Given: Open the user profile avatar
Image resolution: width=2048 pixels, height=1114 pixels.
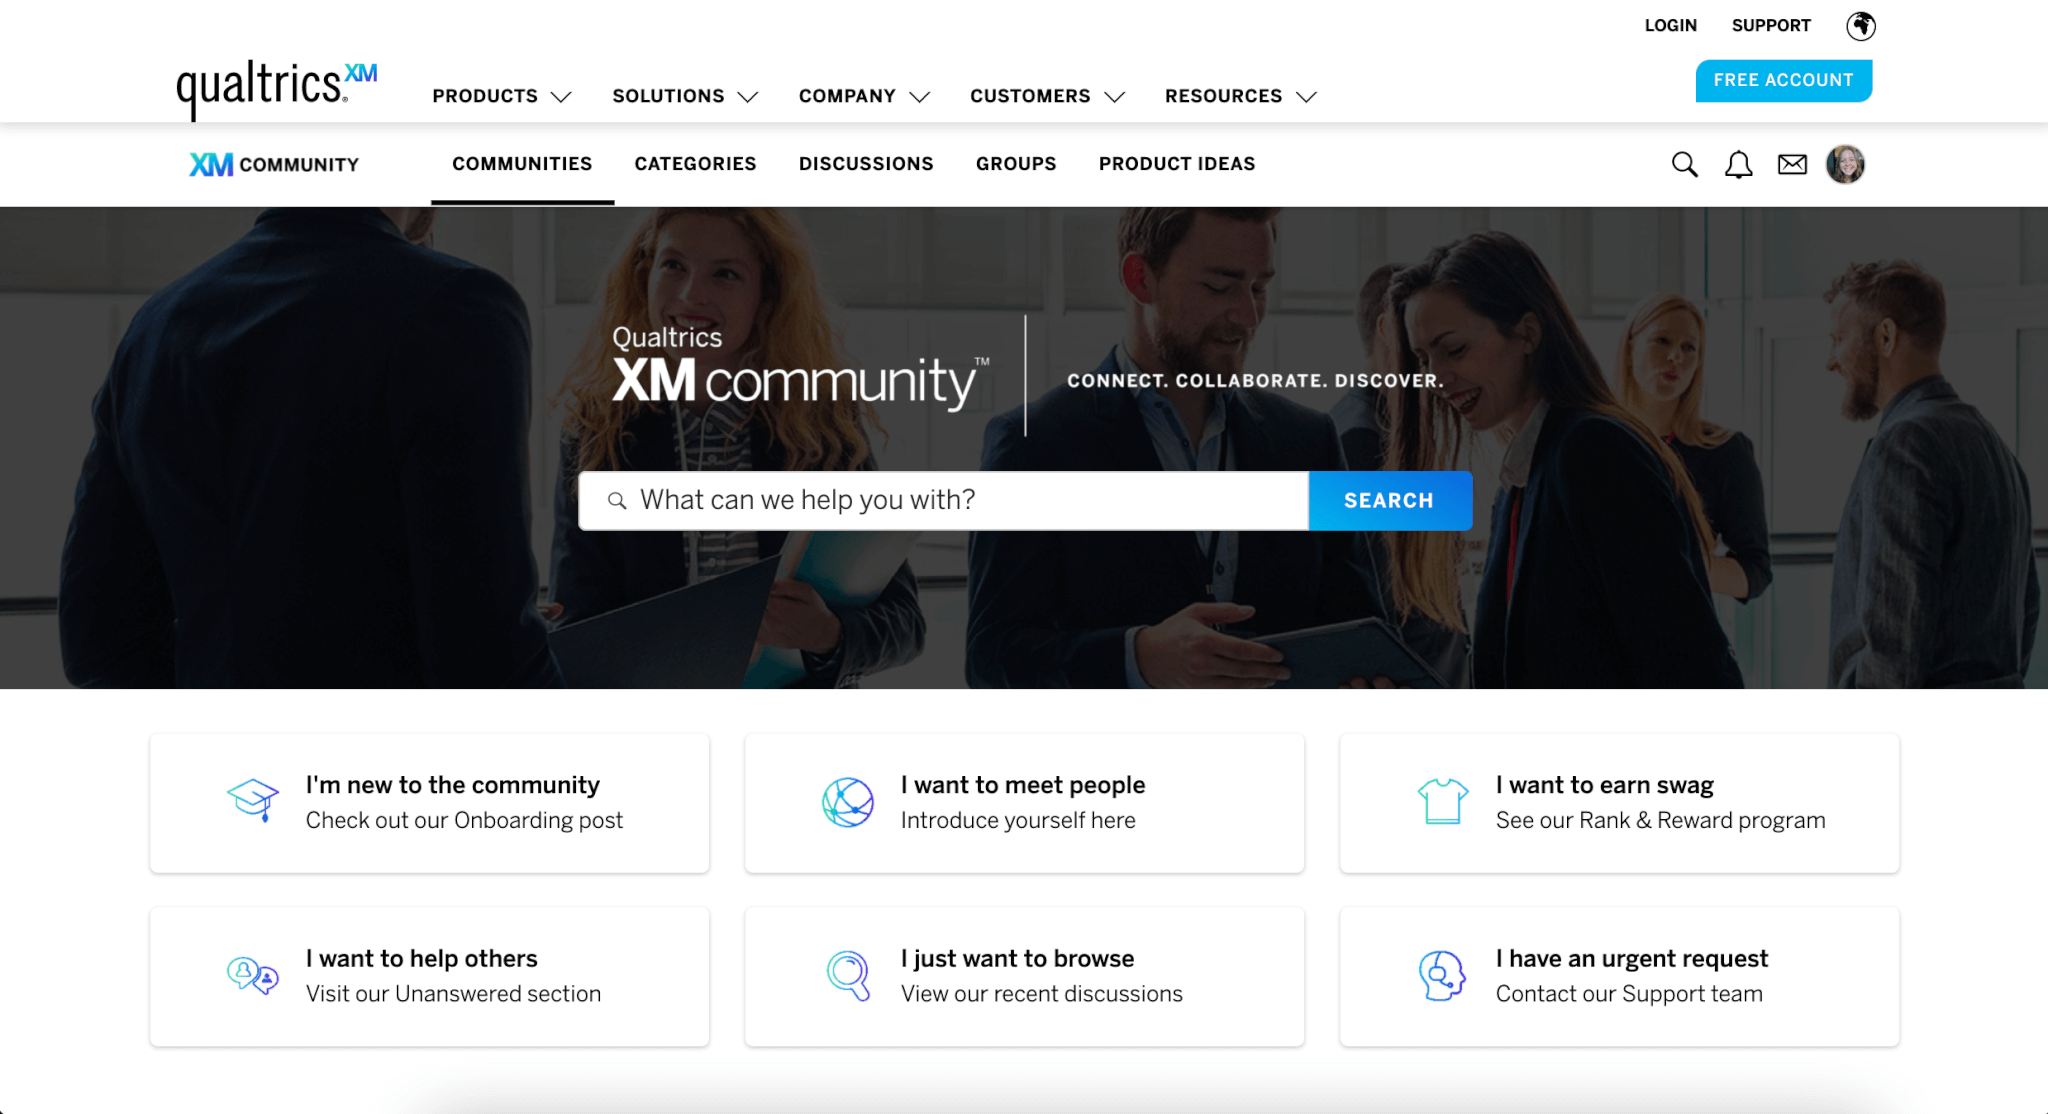Looking at the screenshot, I should pos(1846,164).
